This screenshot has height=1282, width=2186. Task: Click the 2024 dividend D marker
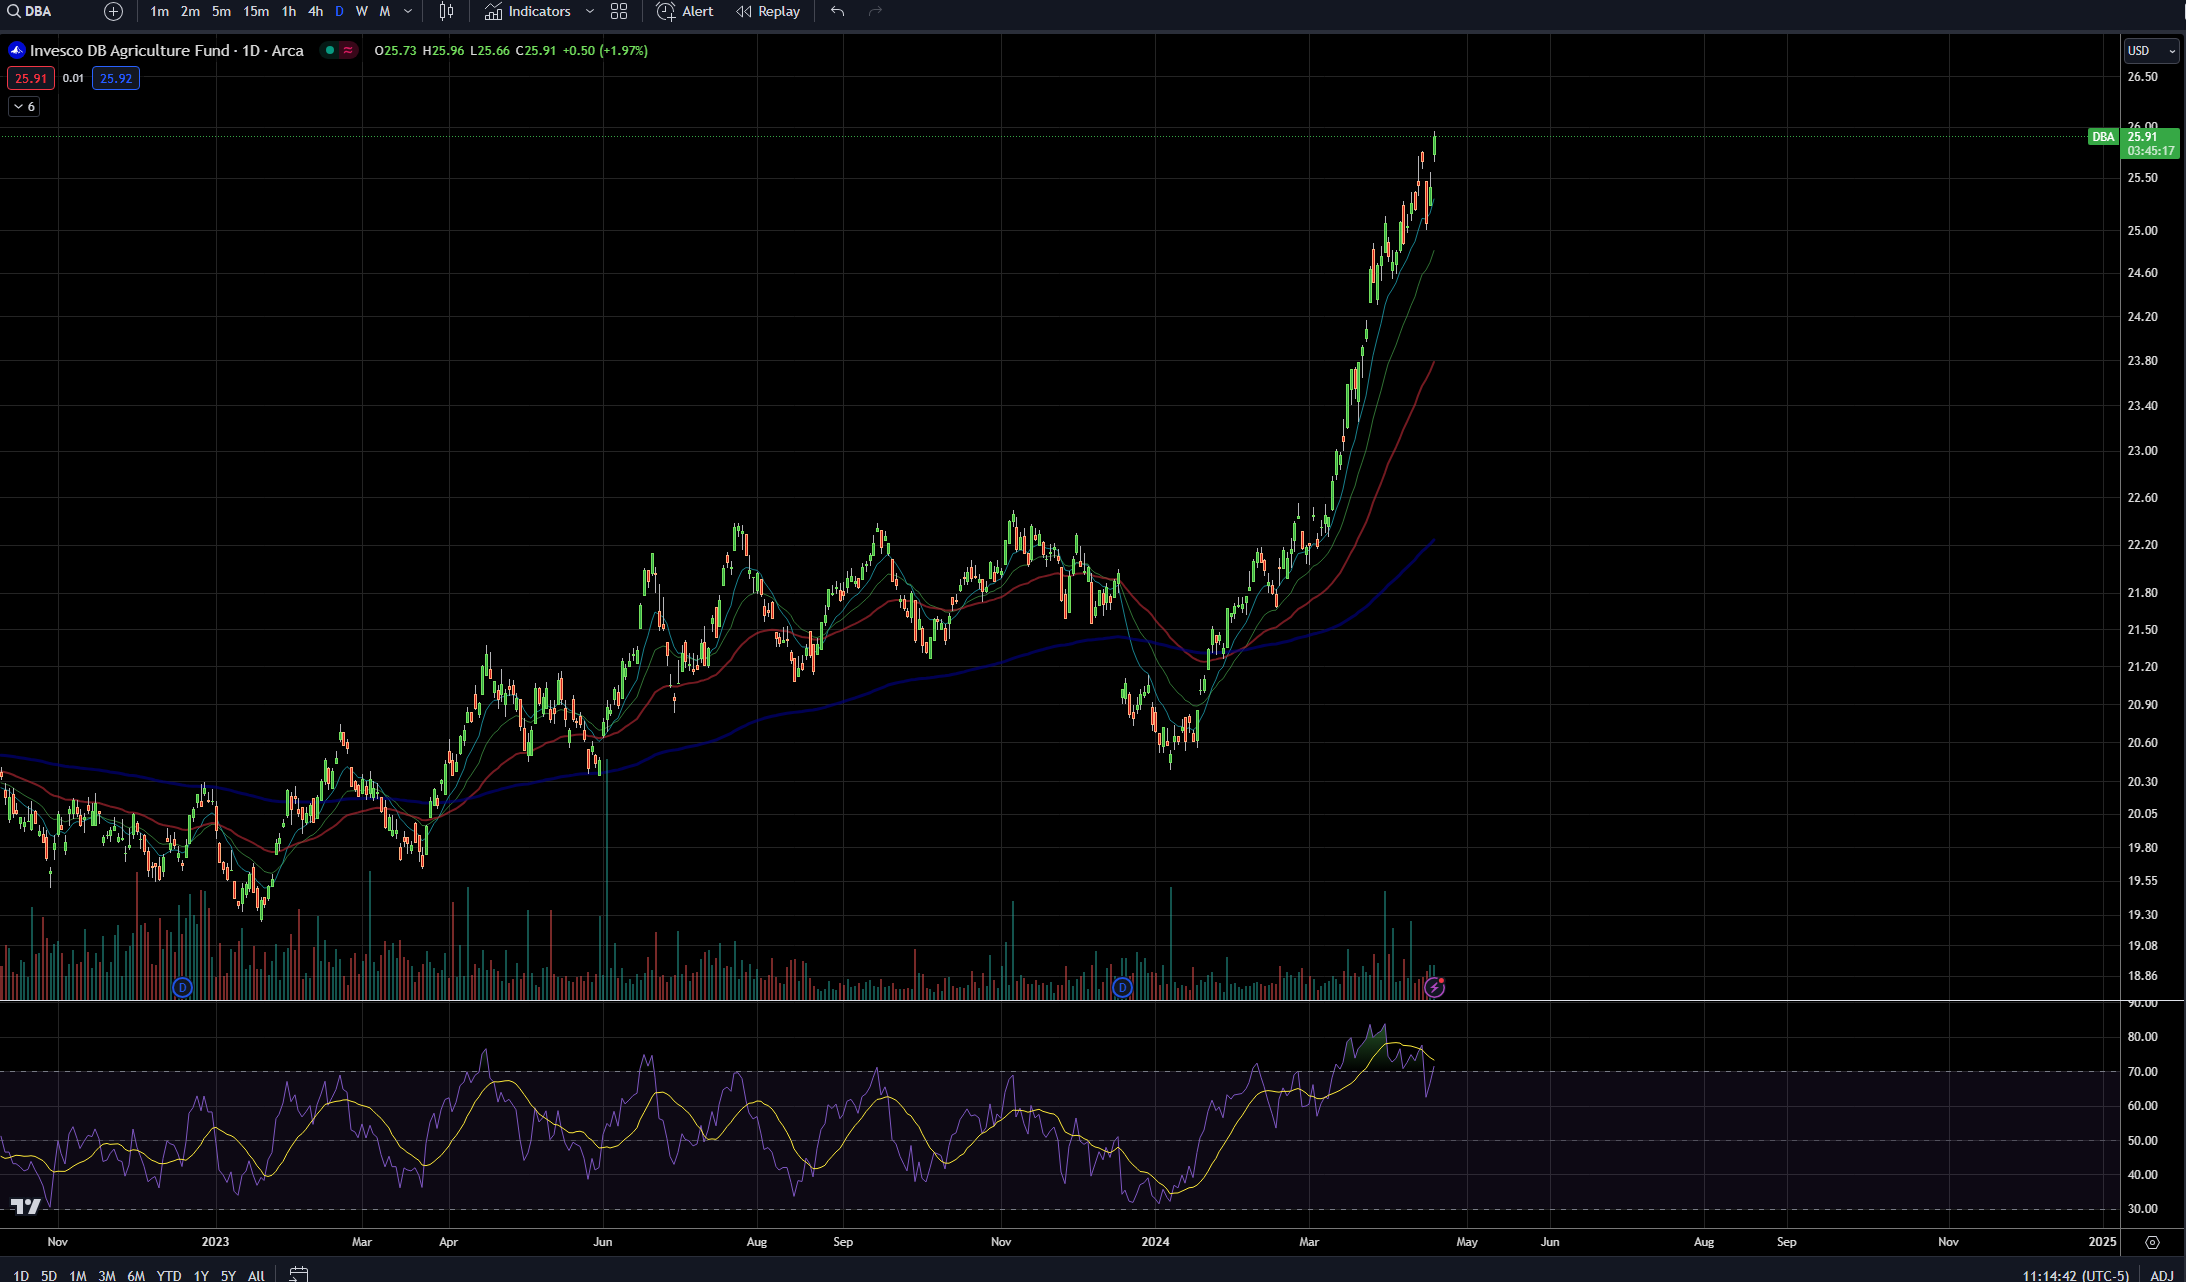[x=1122, y=988]
